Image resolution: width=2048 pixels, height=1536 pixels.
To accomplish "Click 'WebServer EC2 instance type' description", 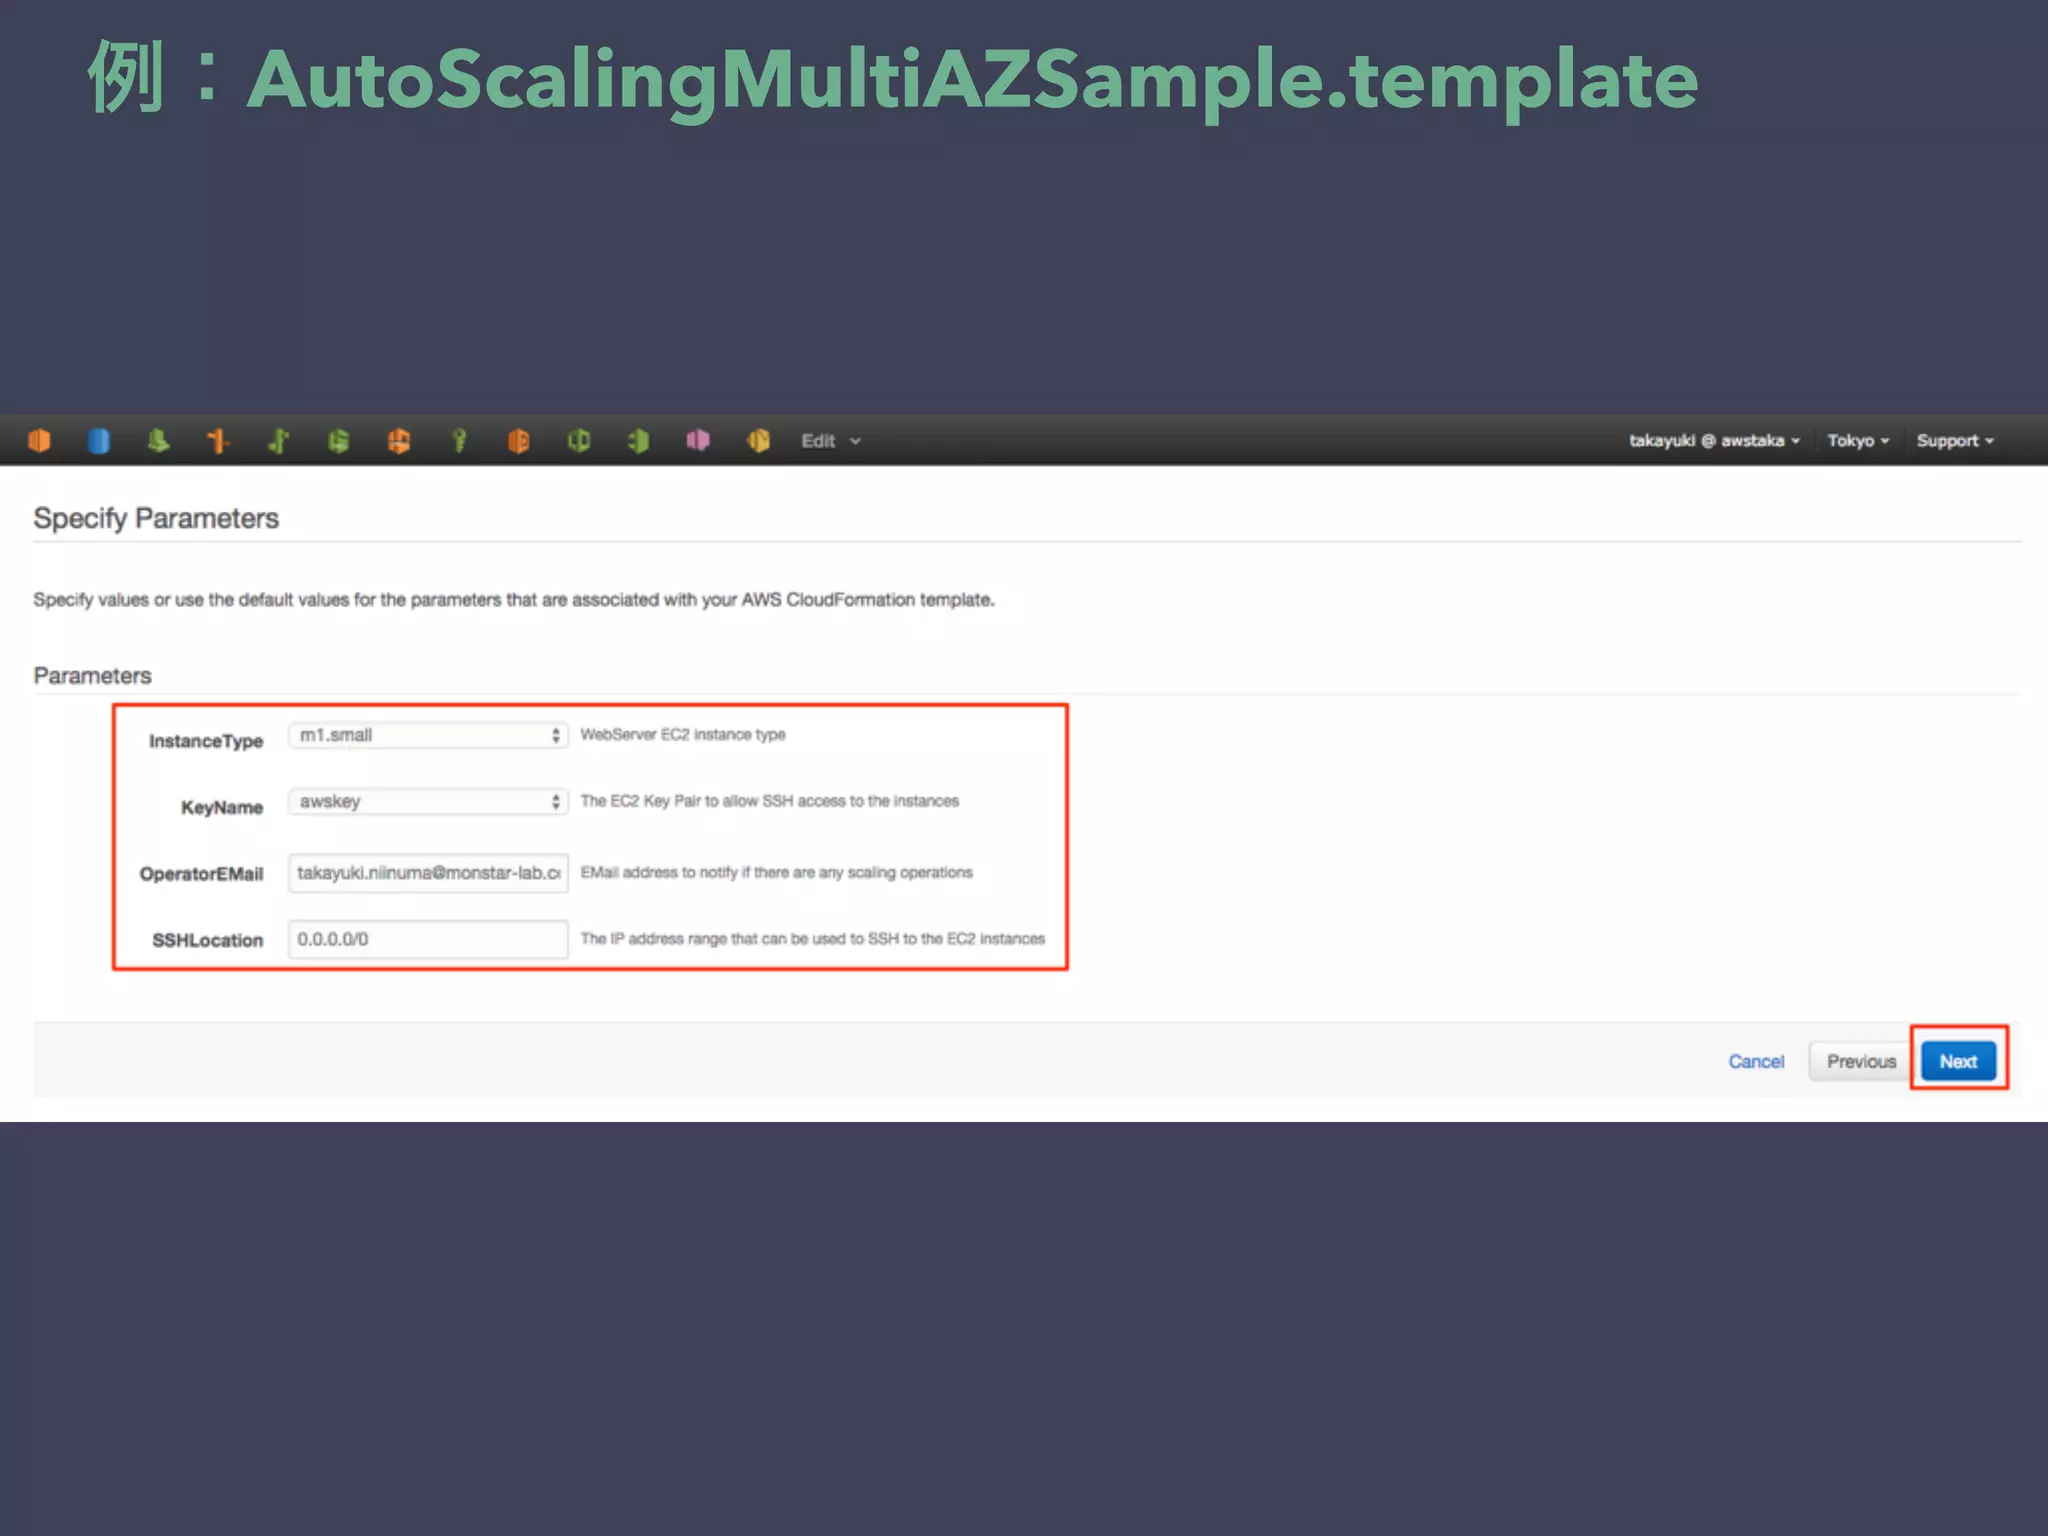I will point(683,734).
